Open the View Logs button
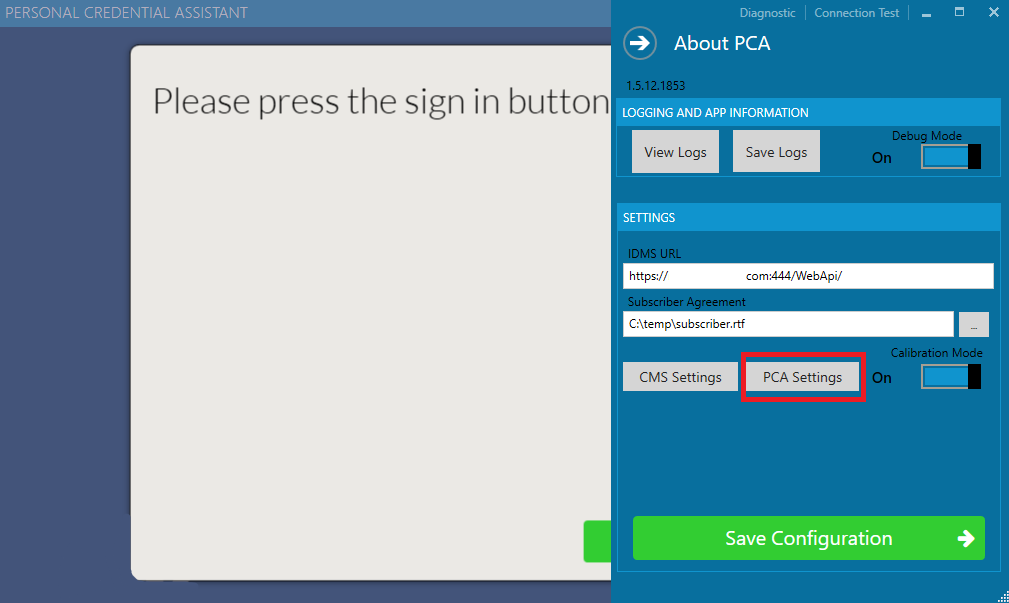 click(x=675, y=152)
